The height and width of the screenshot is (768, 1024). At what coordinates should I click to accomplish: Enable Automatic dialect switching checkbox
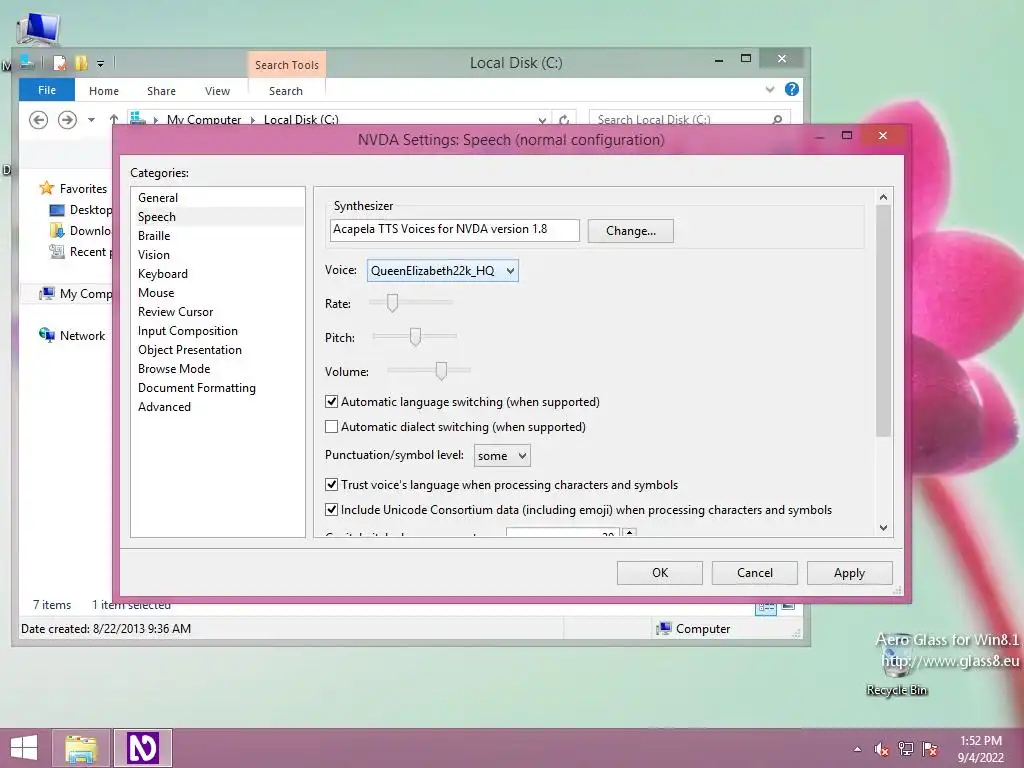(332, 426)
